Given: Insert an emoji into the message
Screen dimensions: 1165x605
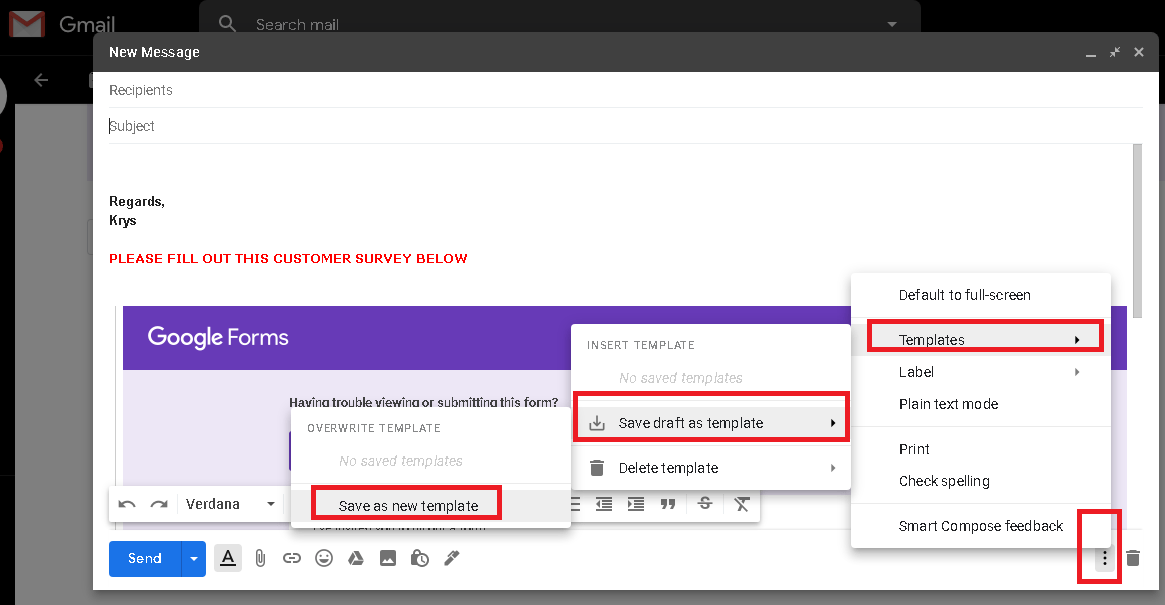Looking at the screenshot, I should (324, 558).
